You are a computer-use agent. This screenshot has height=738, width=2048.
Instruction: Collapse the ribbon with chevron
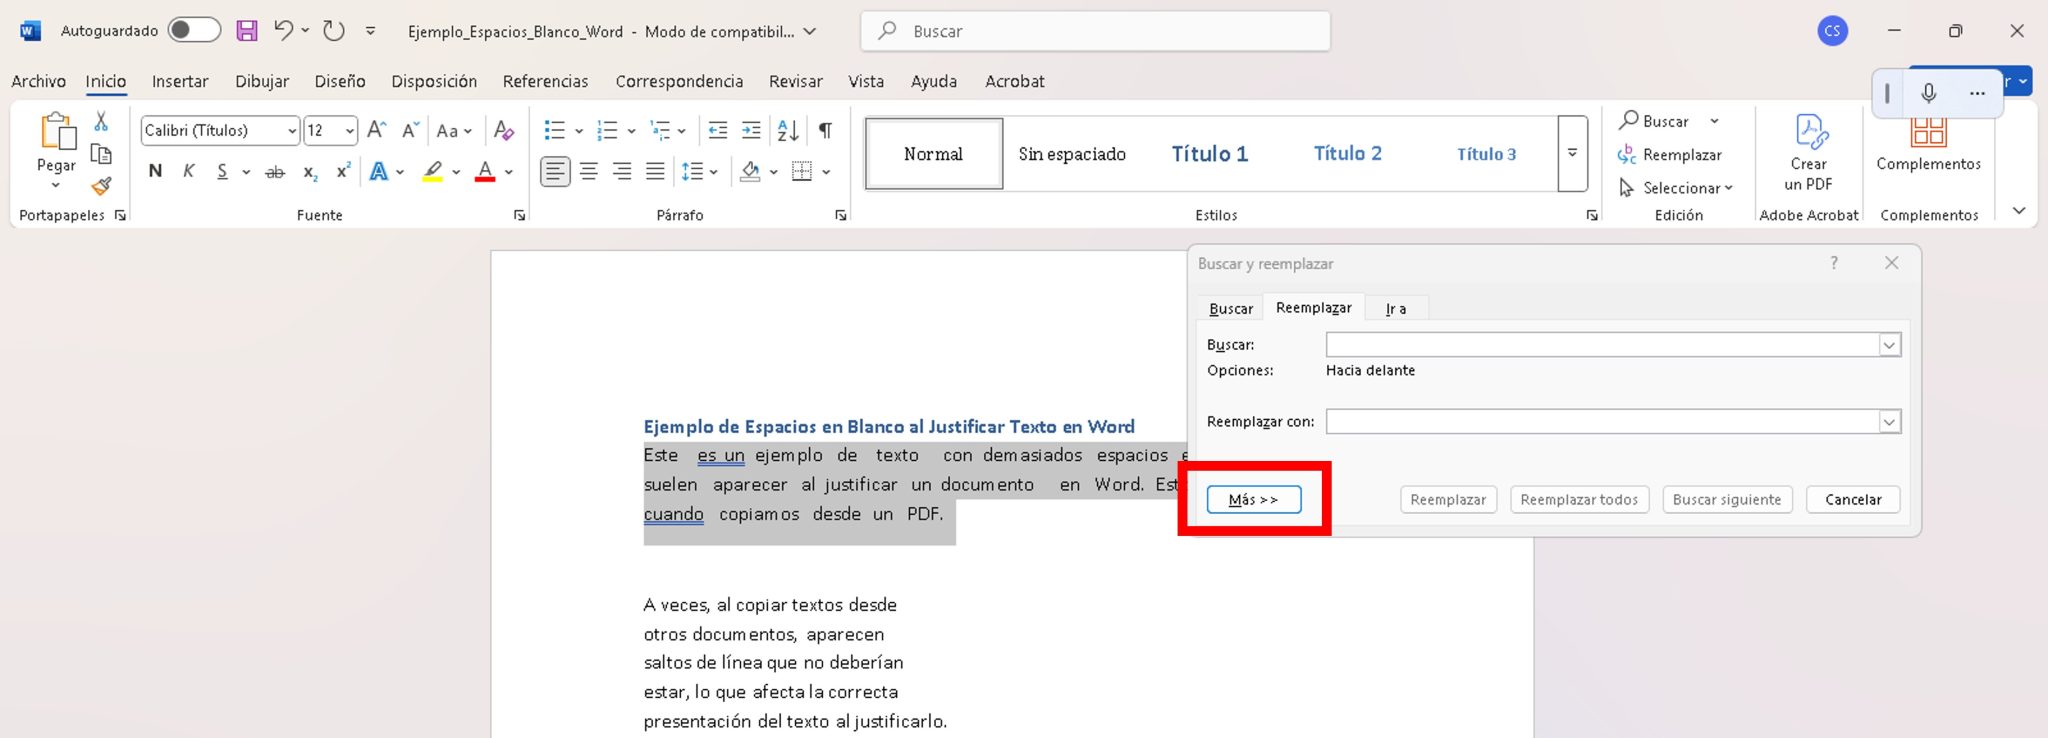[x=2019, y=211]
